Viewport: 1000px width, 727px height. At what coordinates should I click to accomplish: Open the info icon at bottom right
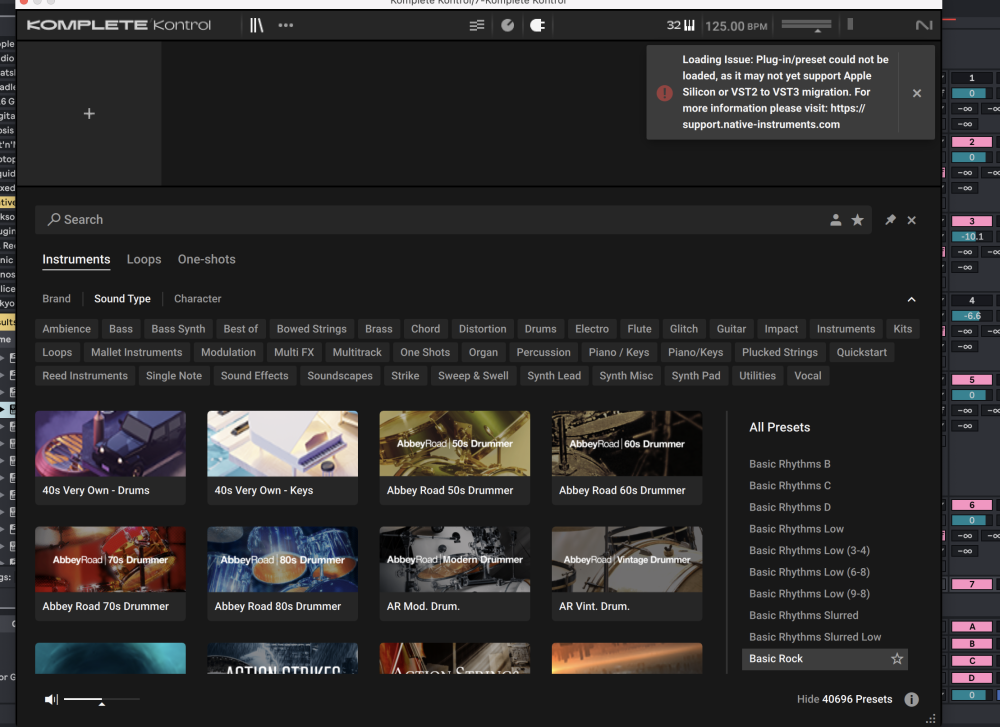tap(912, 700)
